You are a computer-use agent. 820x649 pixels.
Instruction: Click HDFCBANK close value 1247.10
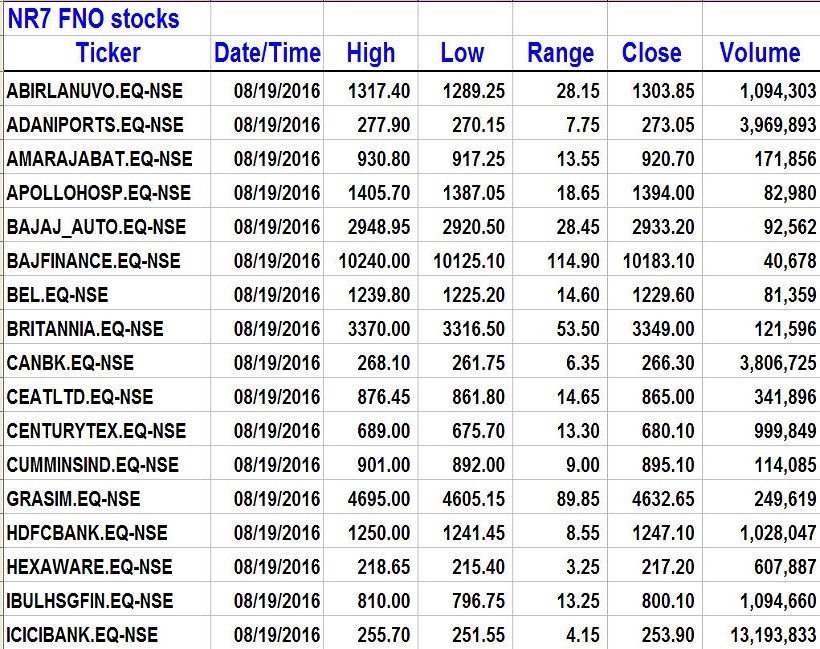coord(662,533)
